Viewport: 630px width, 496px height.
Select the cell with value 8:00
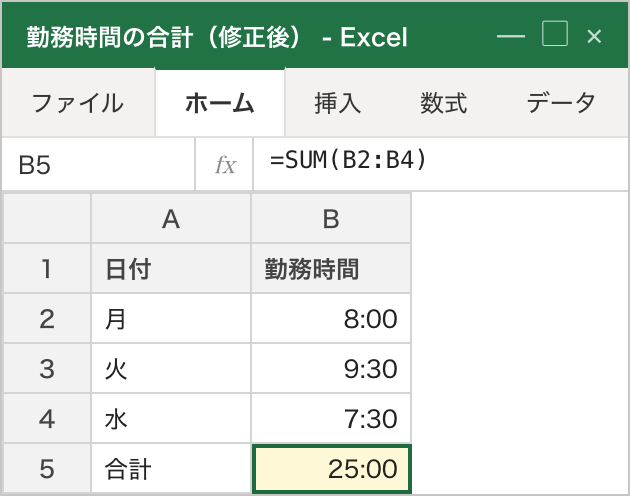(x=331, y=318)
